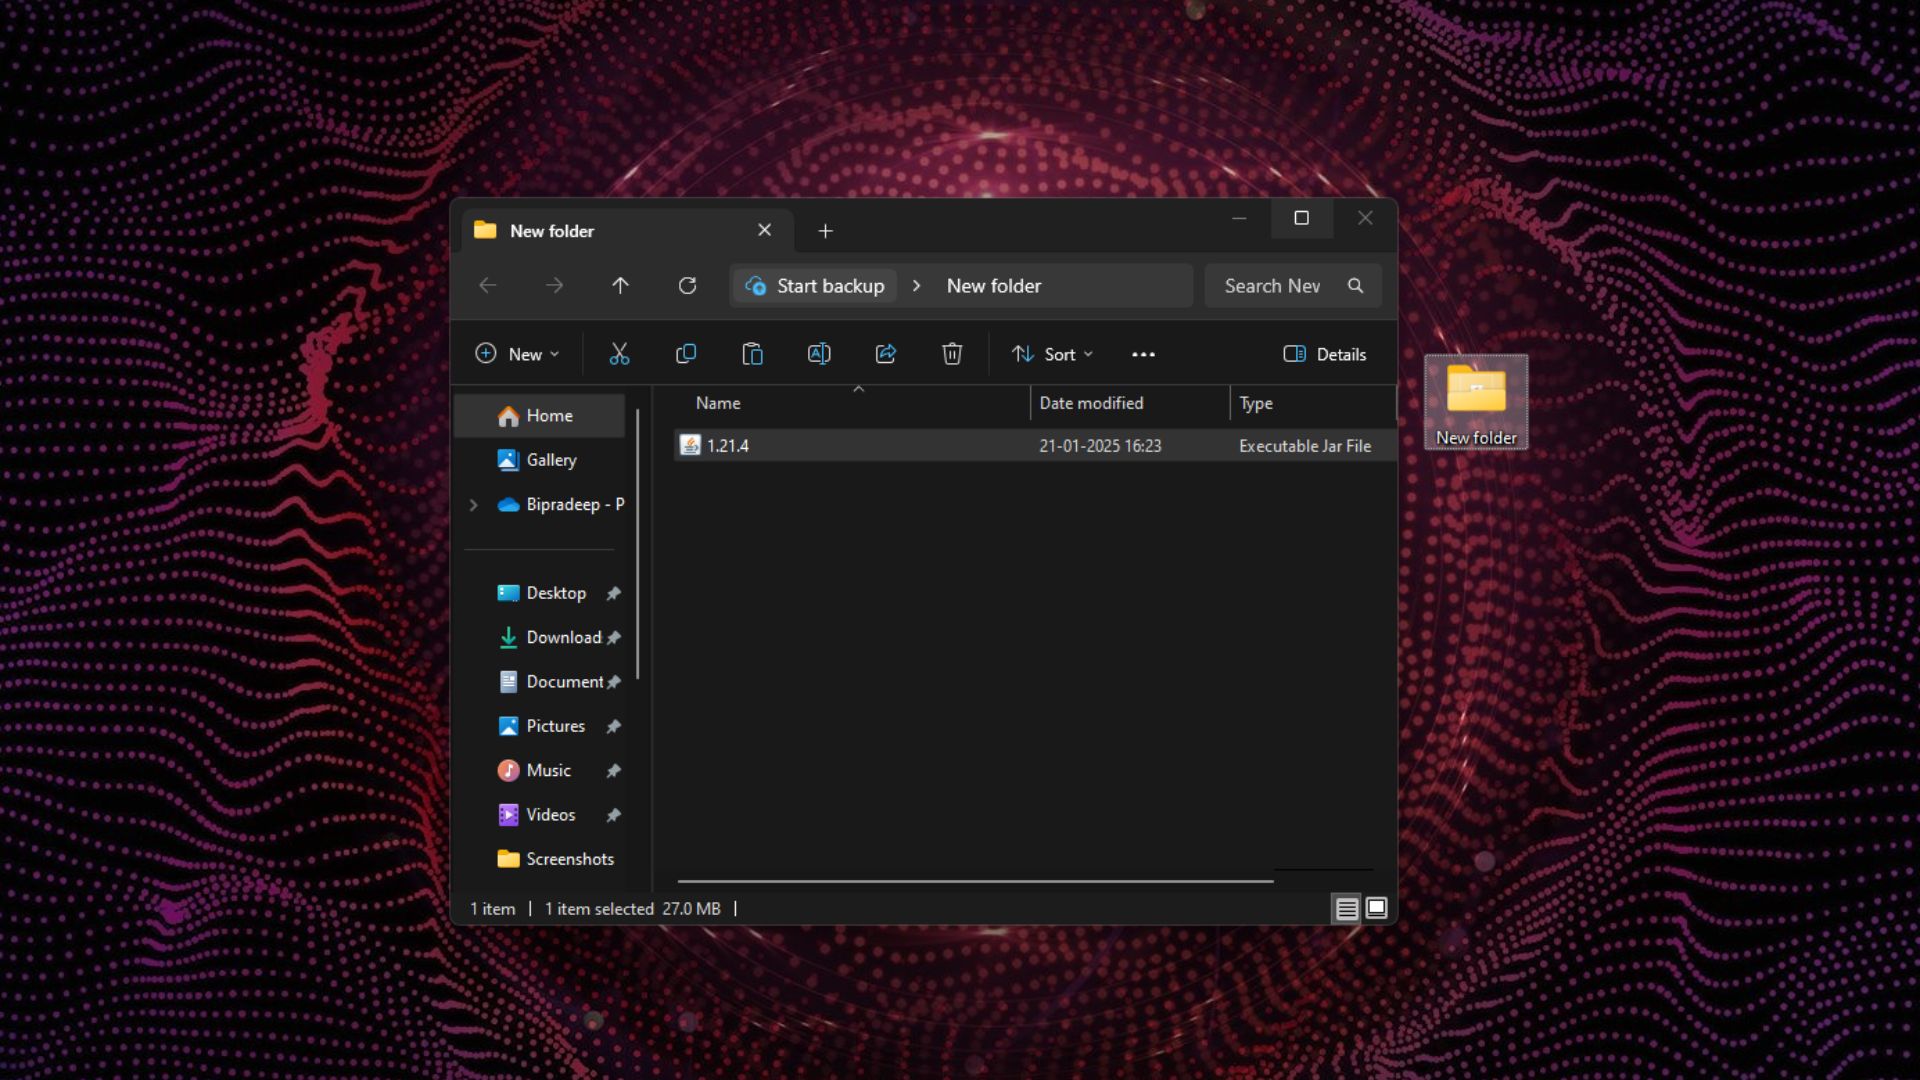
Task: Click the Start backup breadcrumb button
Action: tap(816, 286)
